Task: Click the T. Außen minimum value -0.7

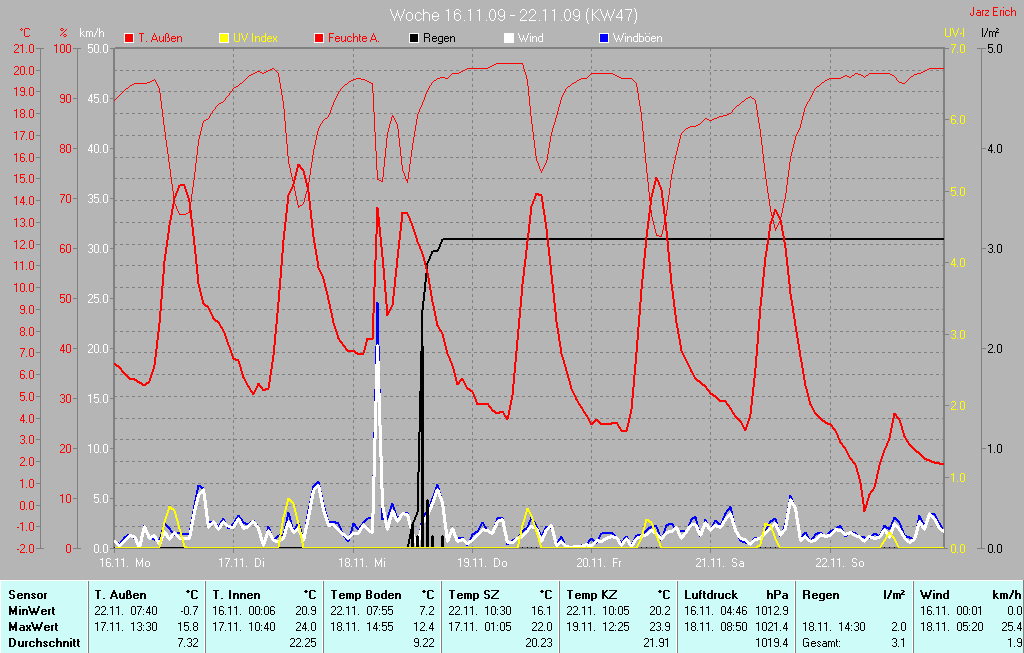Action: click(x=189, y=611)
